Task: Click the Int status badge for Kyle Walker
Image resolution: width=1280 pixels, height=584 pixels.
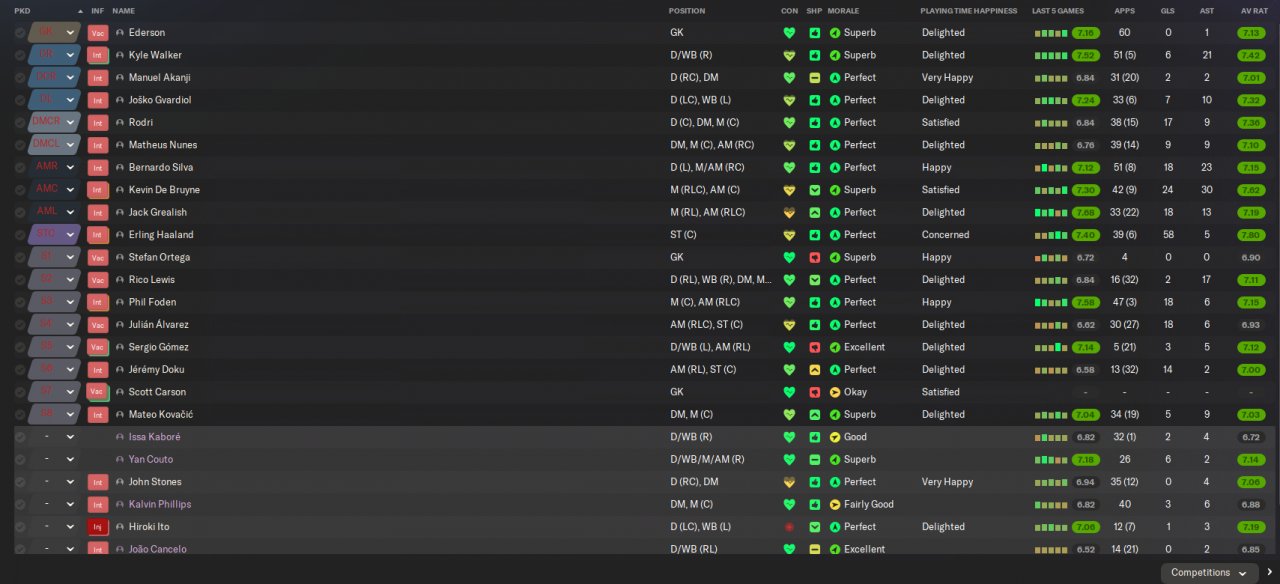Action: click(x=97, y=55)
